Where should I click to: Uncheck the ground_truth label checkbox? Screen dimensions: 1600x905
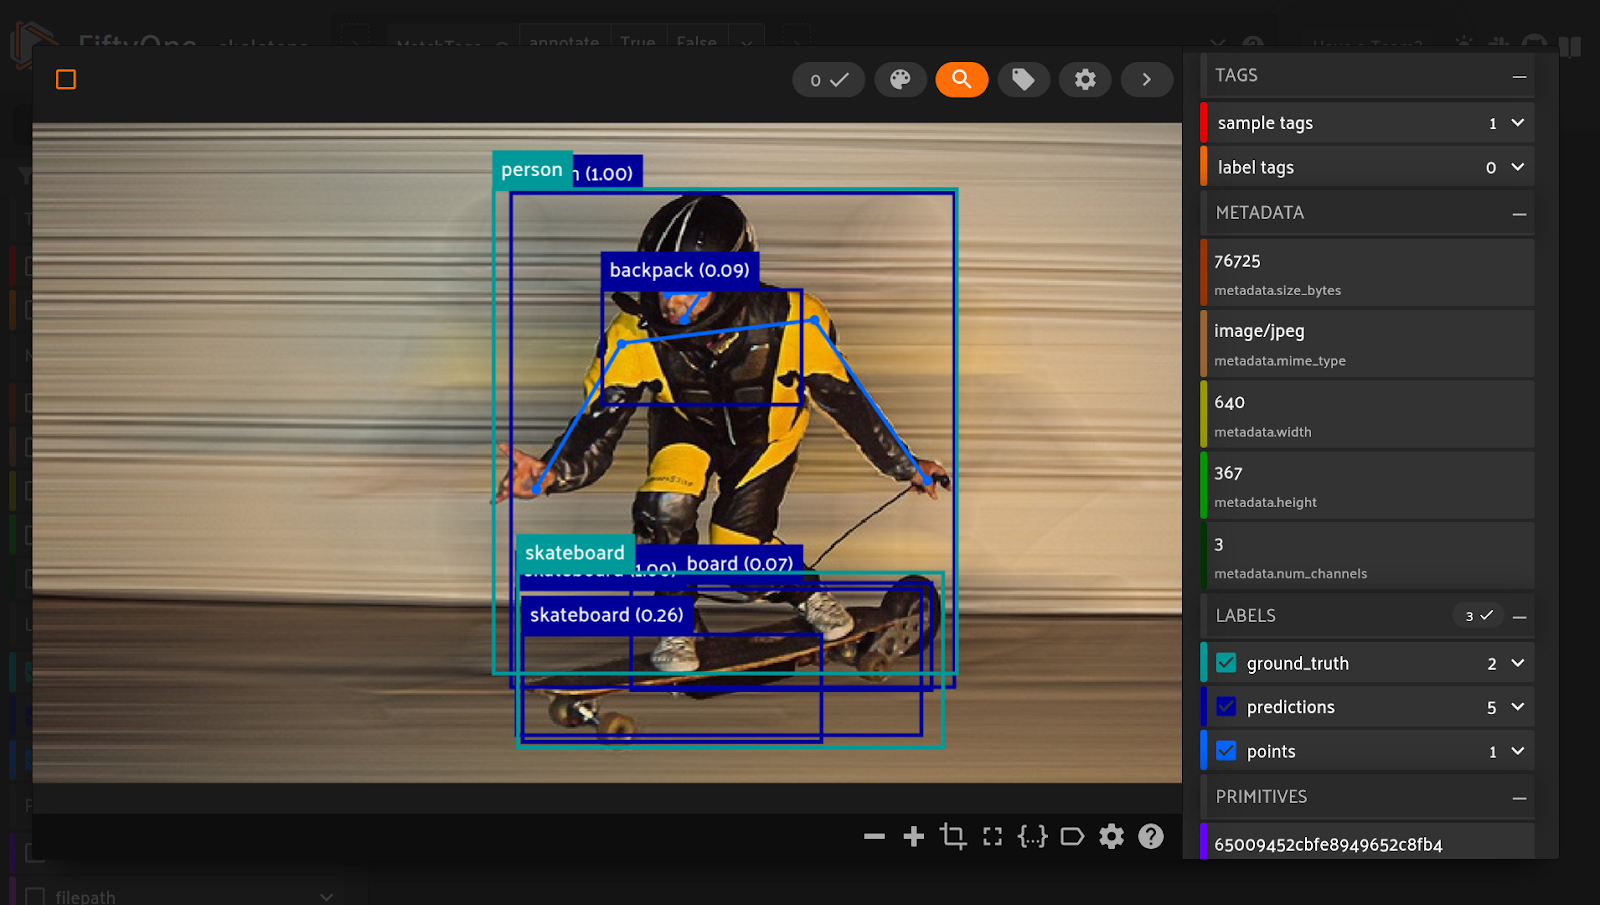click(1226, 663)
